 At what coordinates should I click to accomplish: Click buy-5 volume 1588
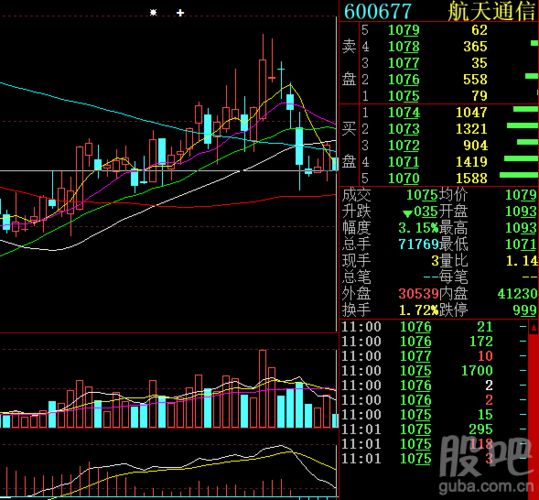(472, 178)
